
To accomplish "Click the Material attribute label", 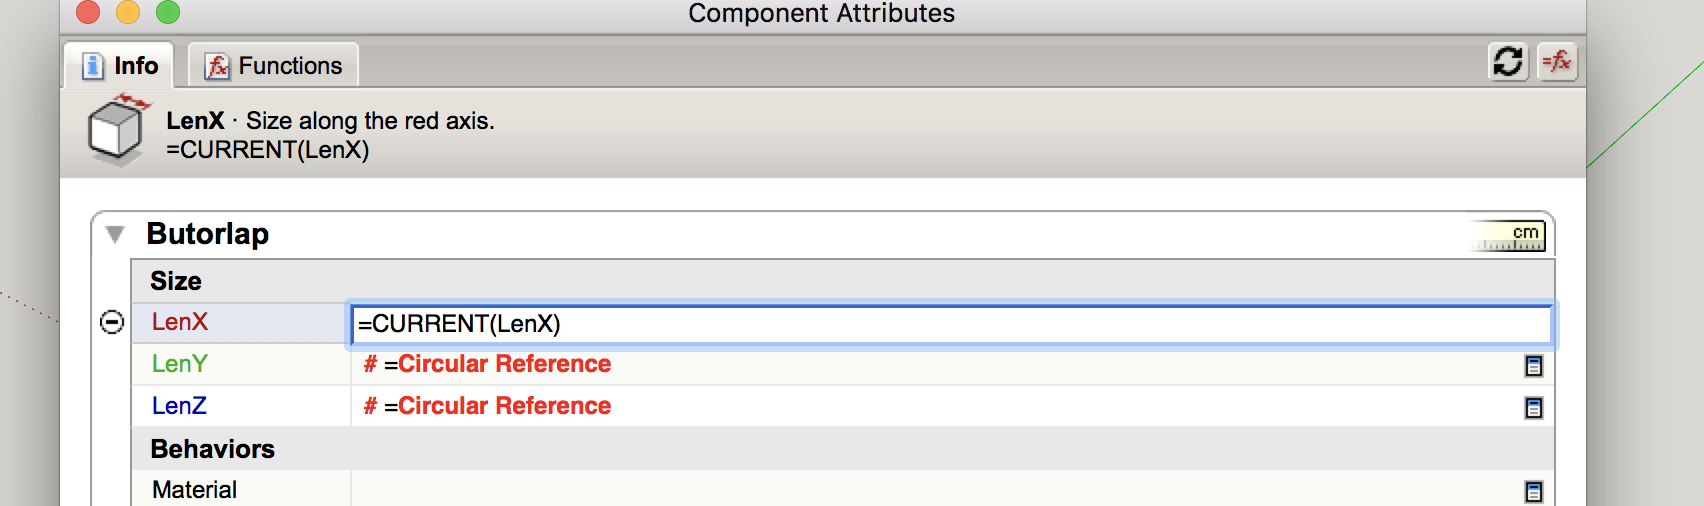I will point(195,490).
